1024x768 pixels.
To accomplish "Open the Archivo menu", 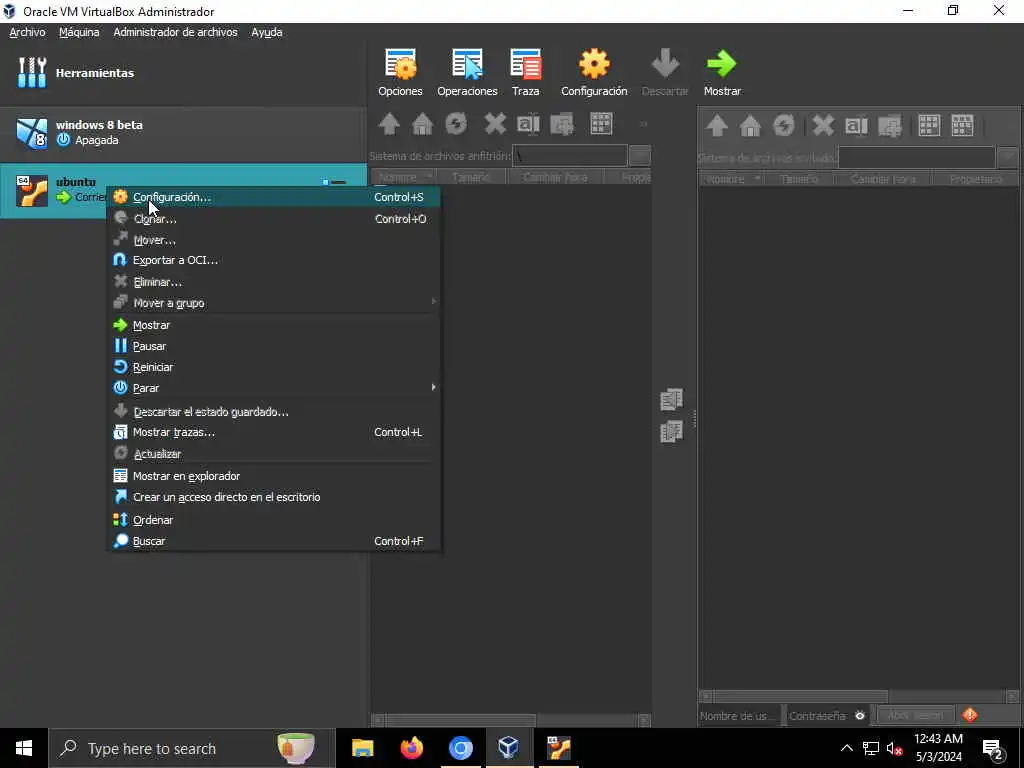I will (27, 32).
